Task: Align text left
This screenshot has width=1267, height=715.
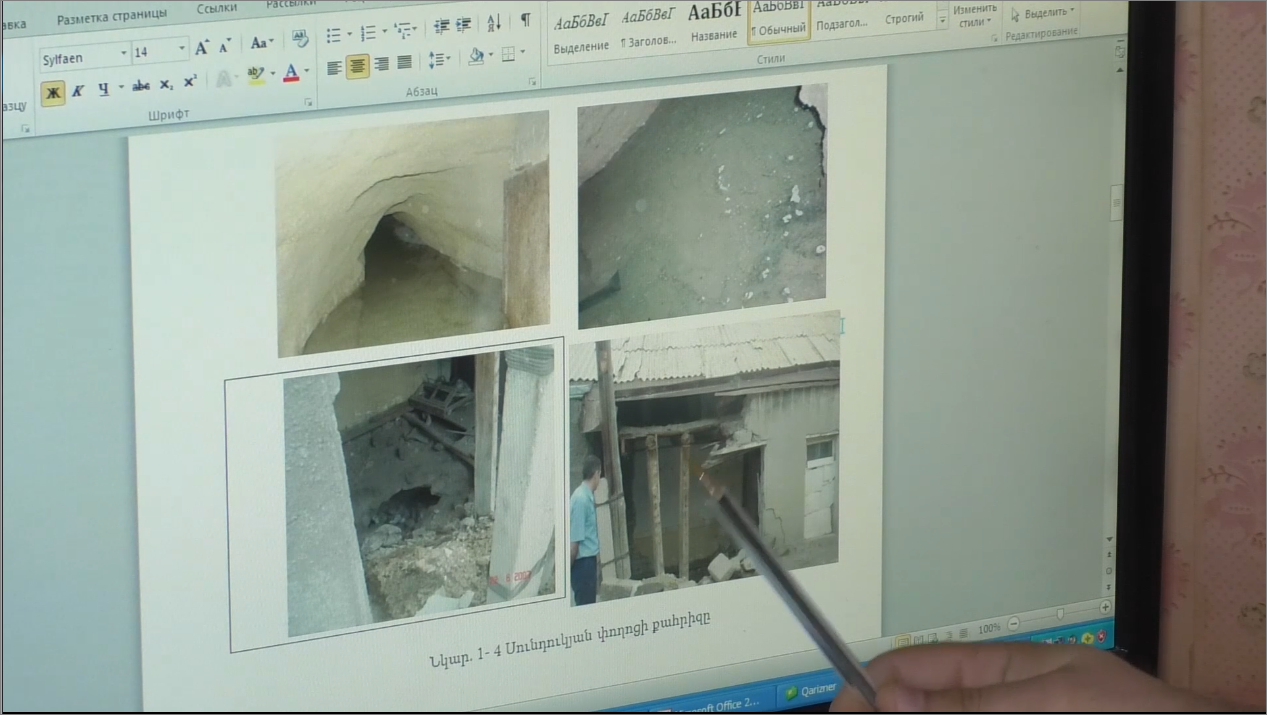Action: tap(335, 68)
